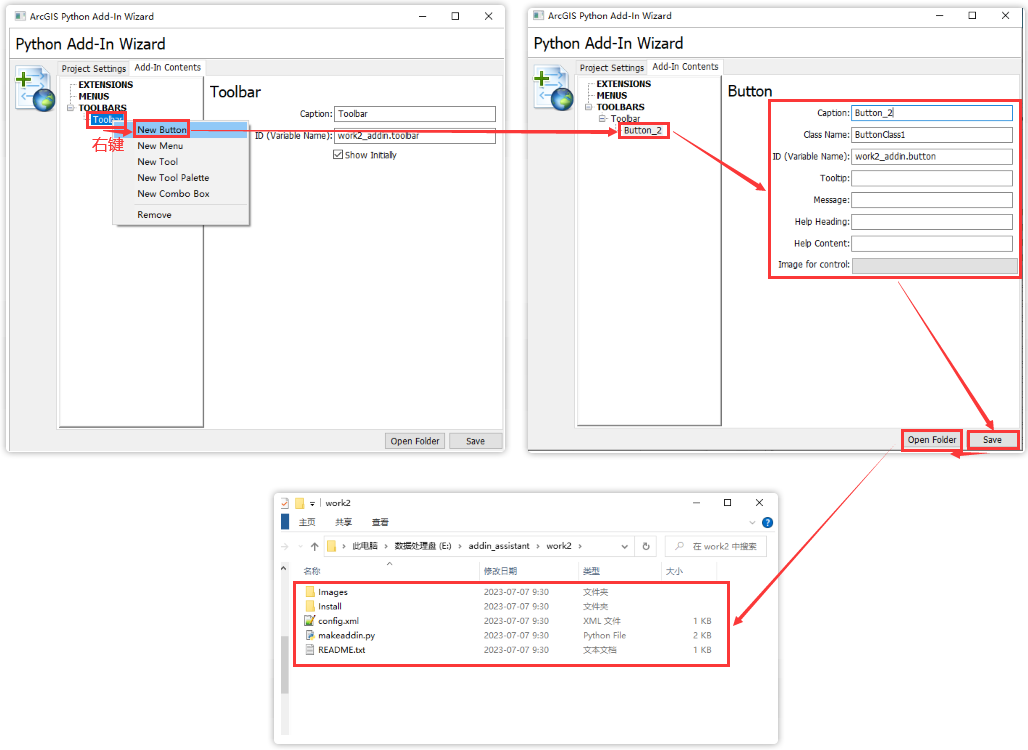Click the work2_addin.button ID field

tap(932, 156)
